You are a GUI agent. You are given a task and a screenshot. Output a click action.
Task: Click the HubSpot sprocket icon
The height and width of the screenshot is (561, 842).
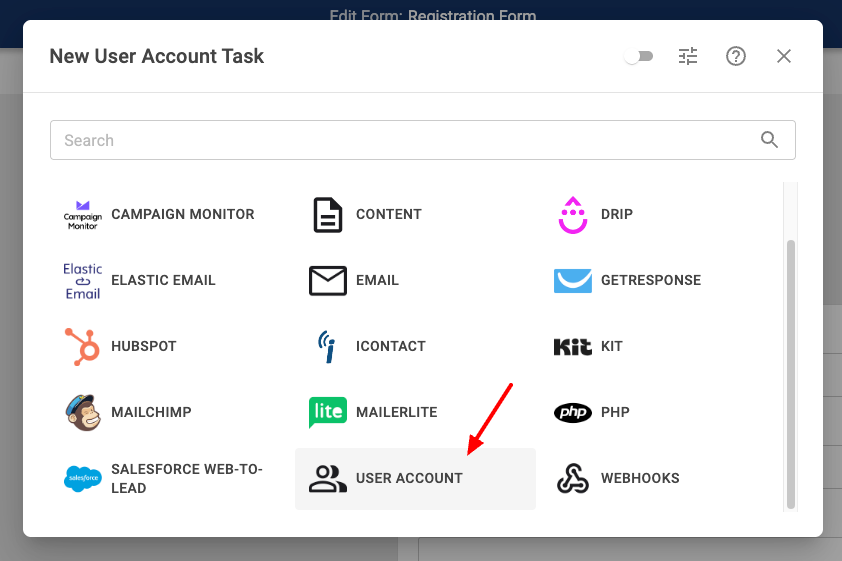(82, 346)
